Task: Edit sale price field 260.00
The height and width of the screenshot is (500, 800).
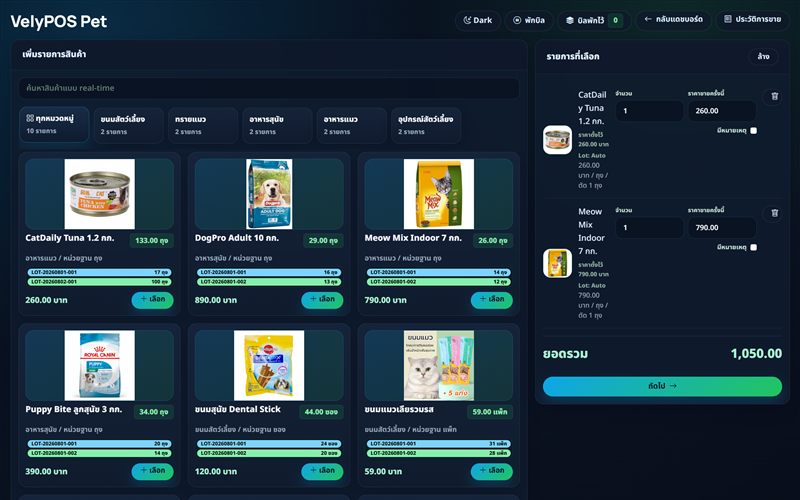Action: [x=721, y=111]
